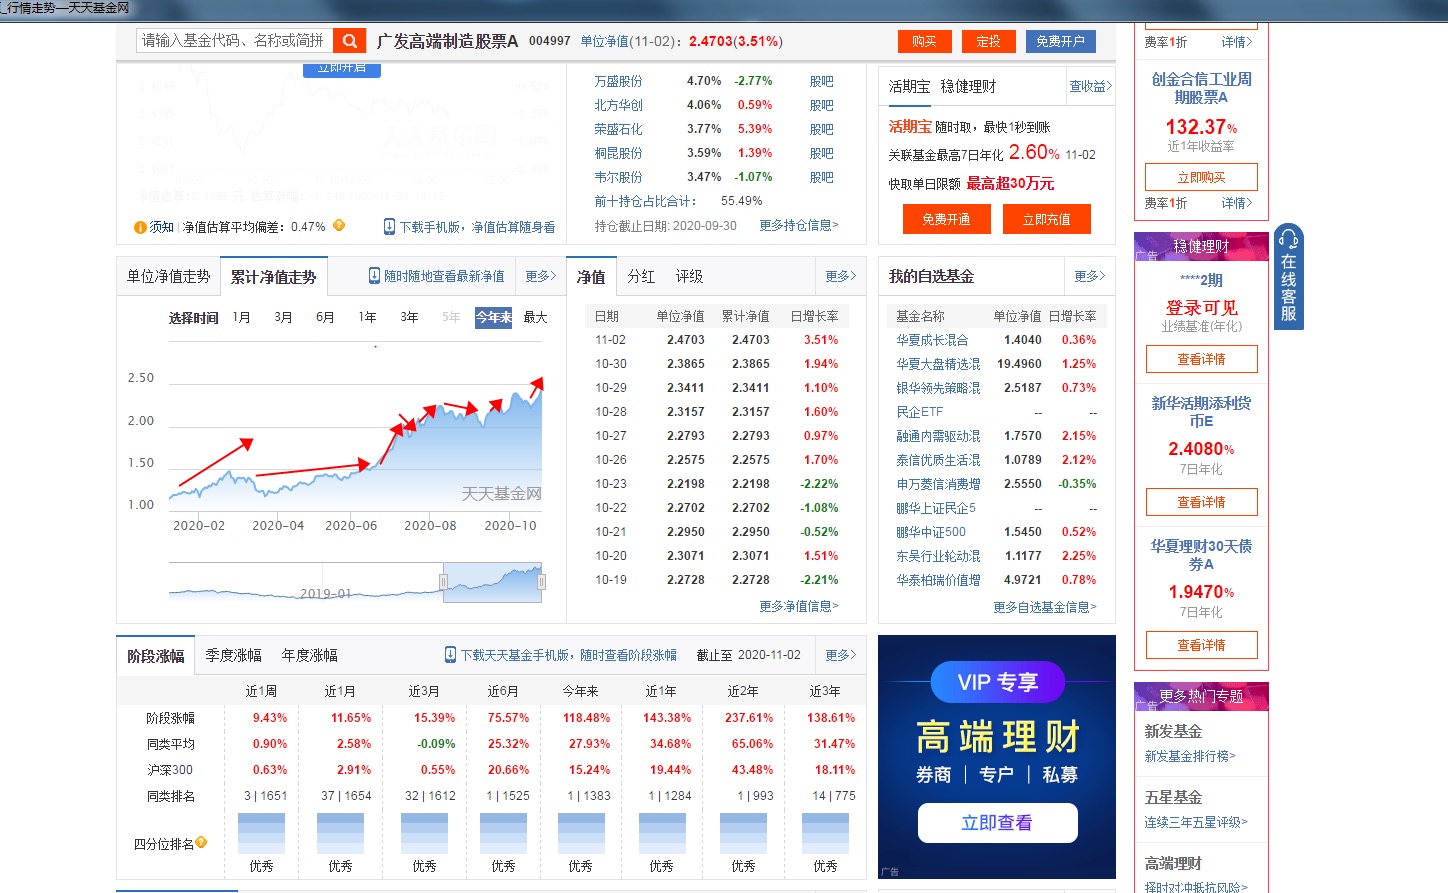Click the phone icon beside 下载天天基金手机版
The width and height of the screenshot is (1448, 893).
tap(452, 654)
